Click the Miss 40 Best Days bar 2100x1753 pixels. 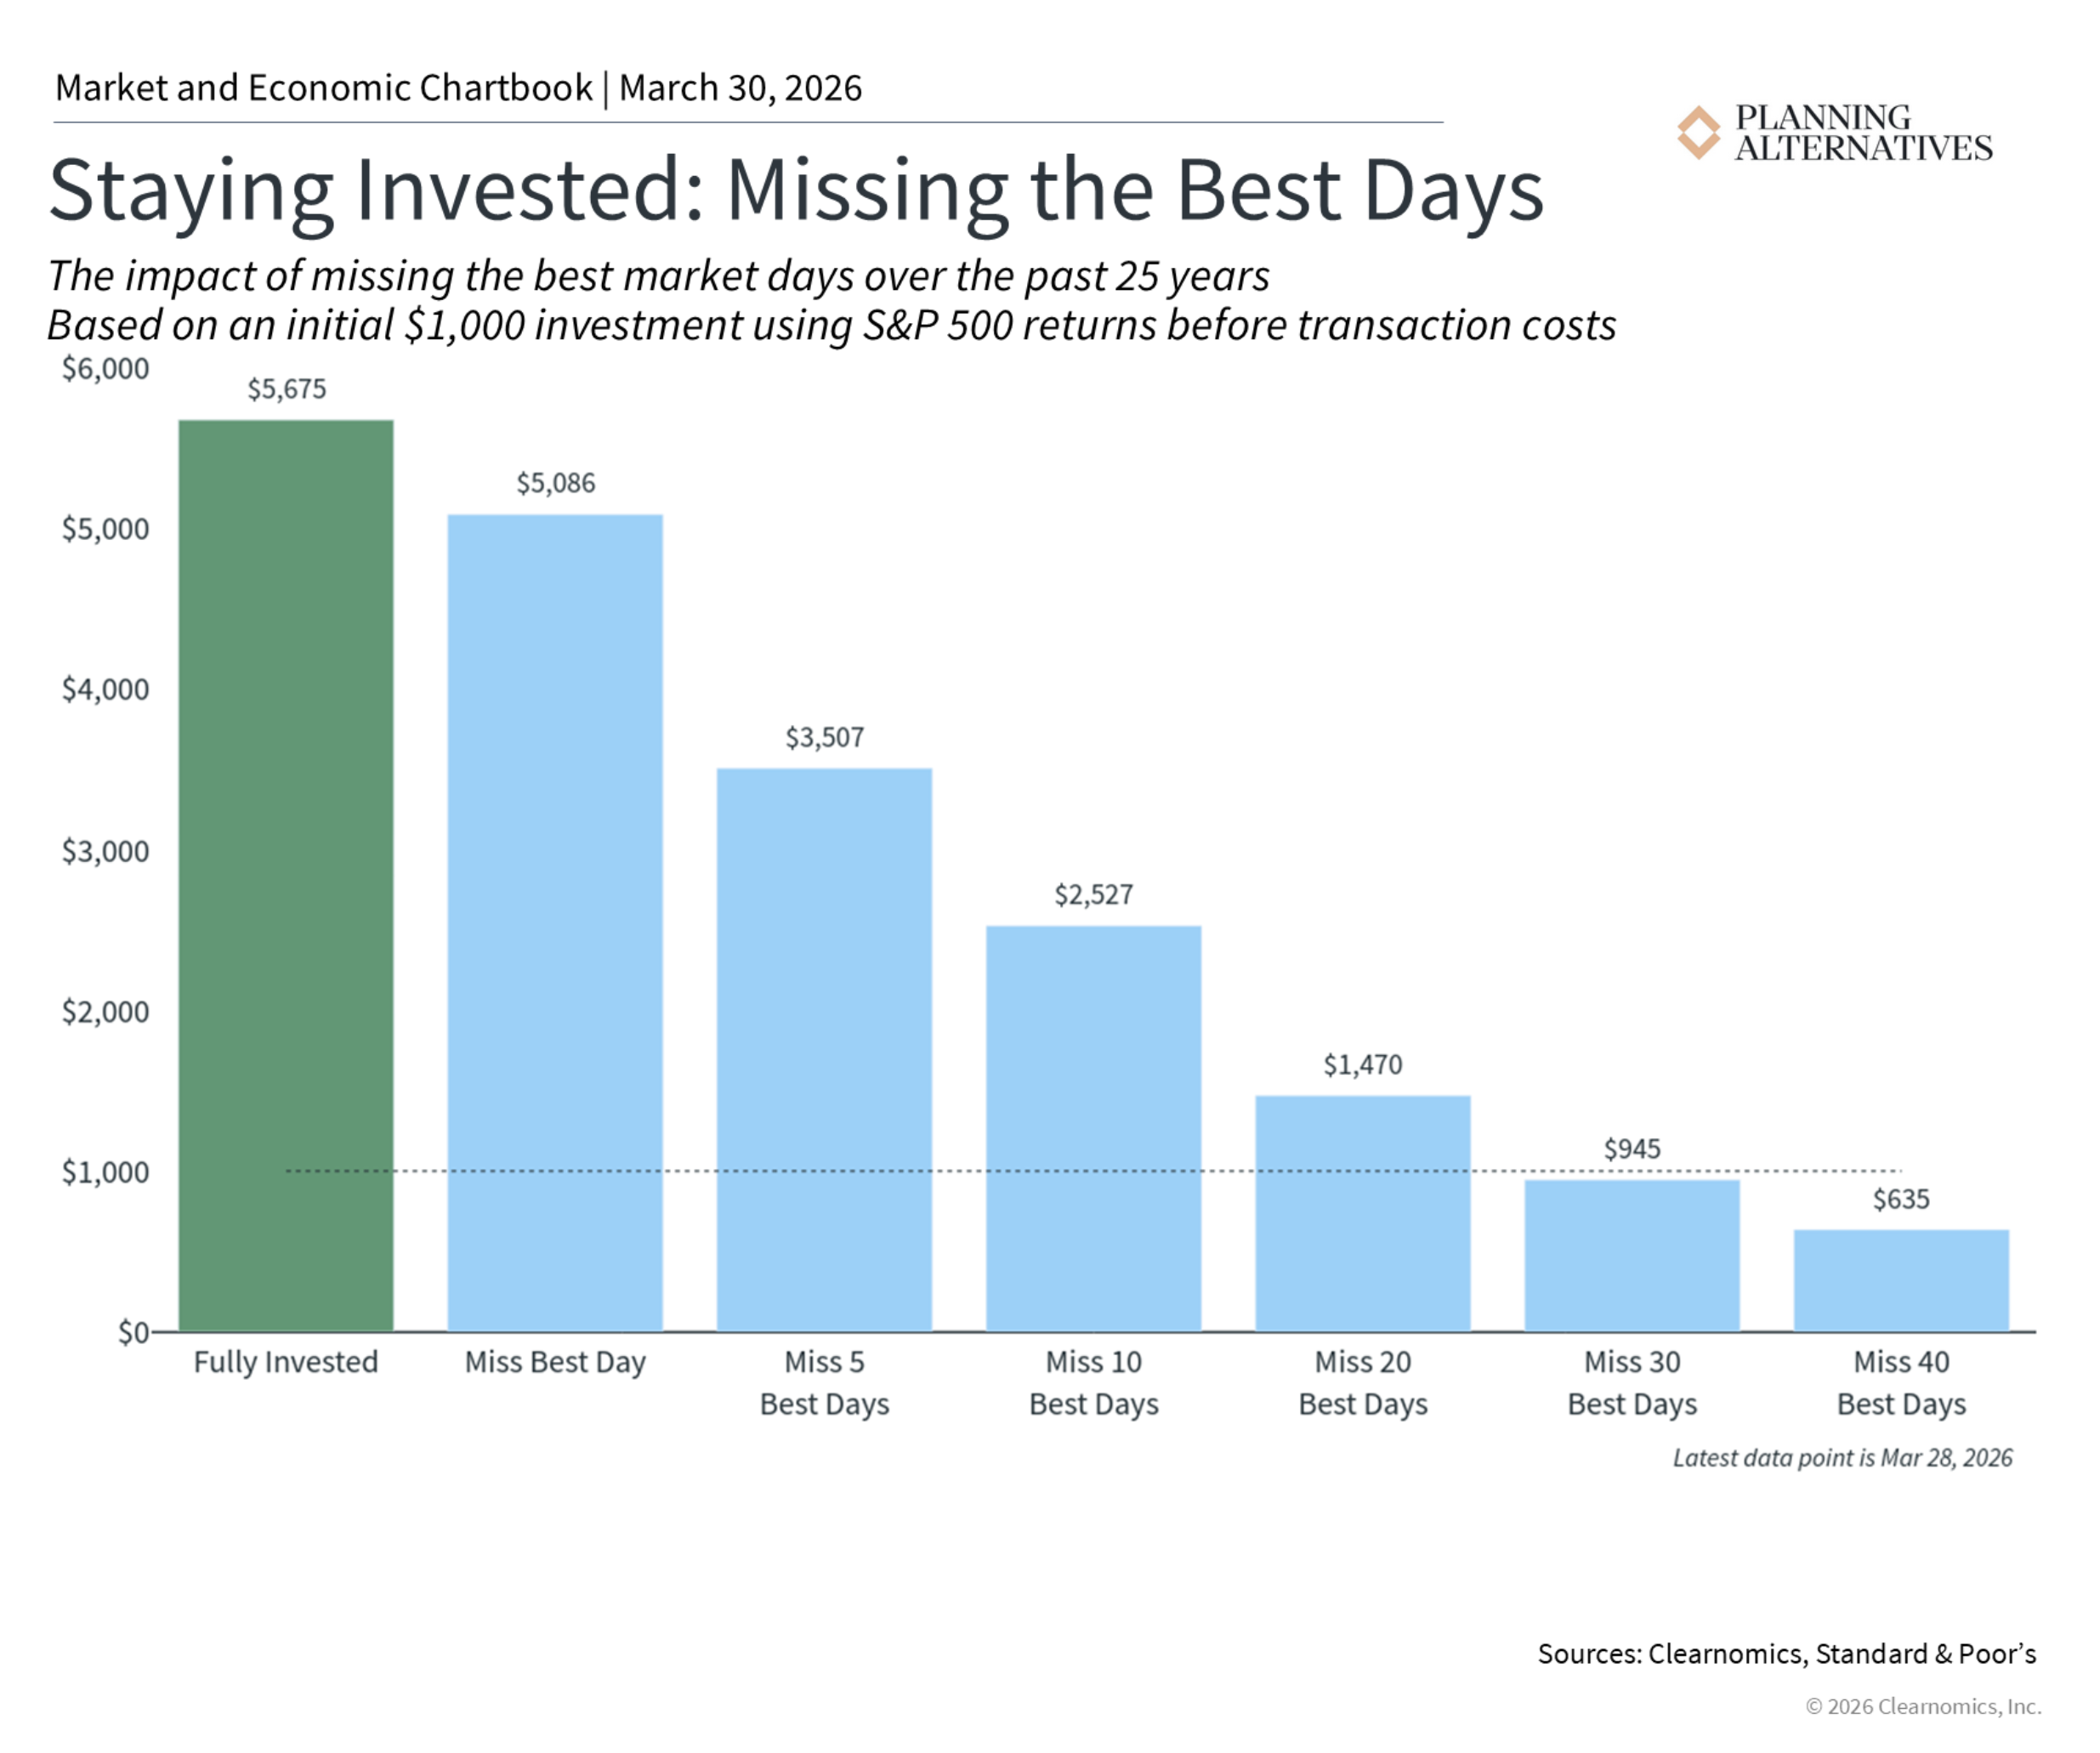[x=1901, y=1280]
